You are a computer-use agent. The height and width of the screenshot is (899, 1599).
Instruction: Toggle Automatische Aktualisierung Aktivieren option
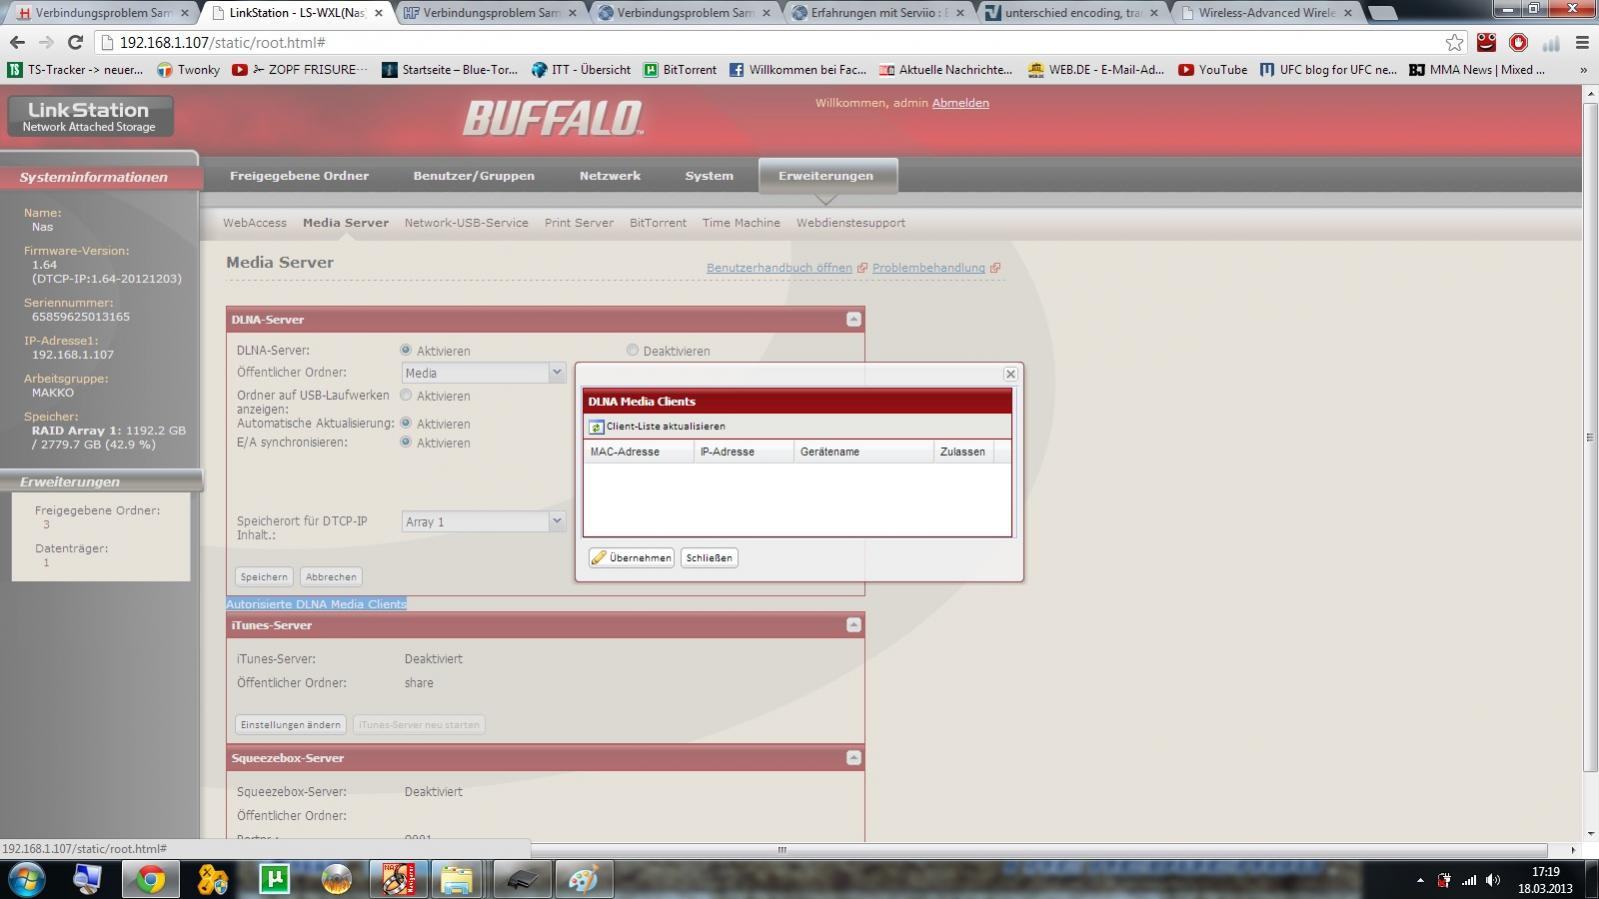click(406, 423)
